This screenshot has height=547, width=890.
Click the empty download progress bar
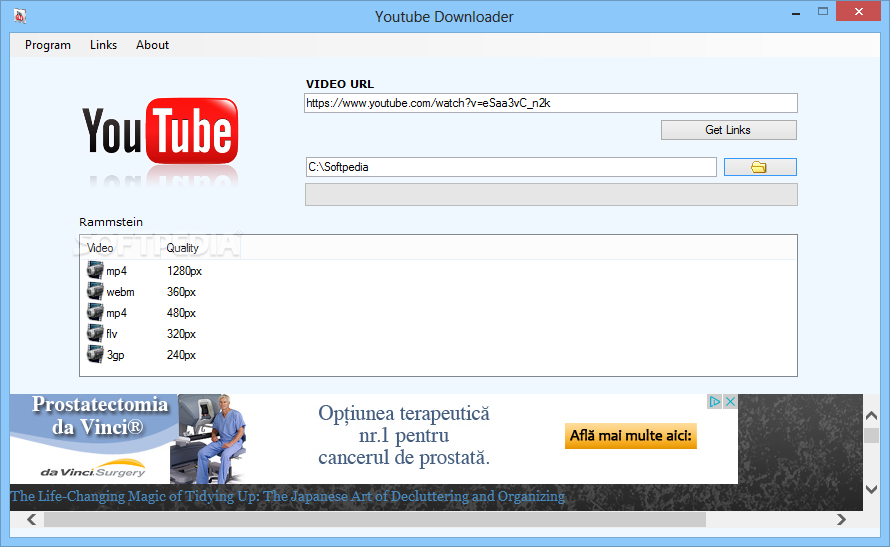click(x=551, y=195)
